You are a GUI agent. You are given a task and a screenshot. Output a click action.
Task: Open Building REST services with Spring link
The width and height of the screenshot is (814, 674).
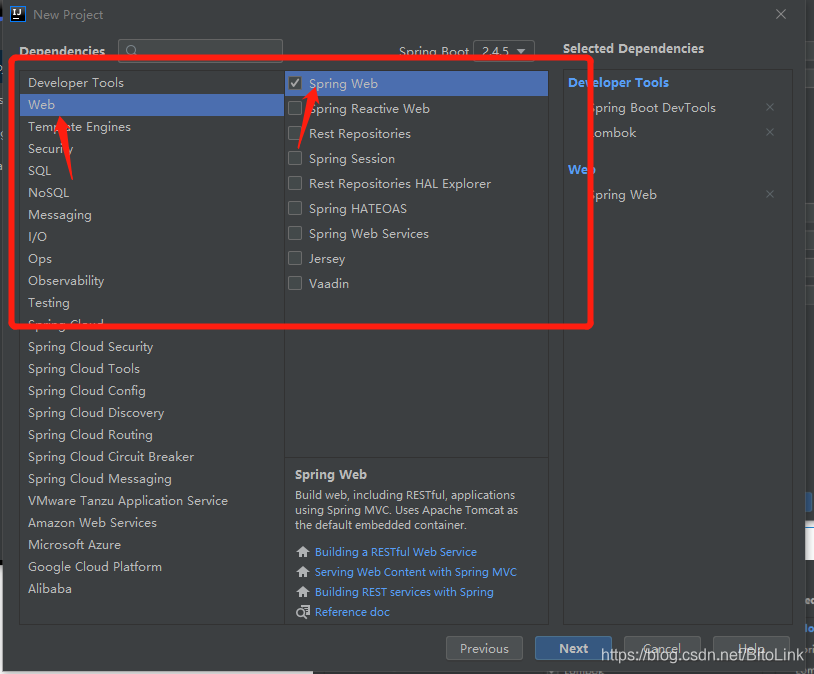(x=404, y=592)
